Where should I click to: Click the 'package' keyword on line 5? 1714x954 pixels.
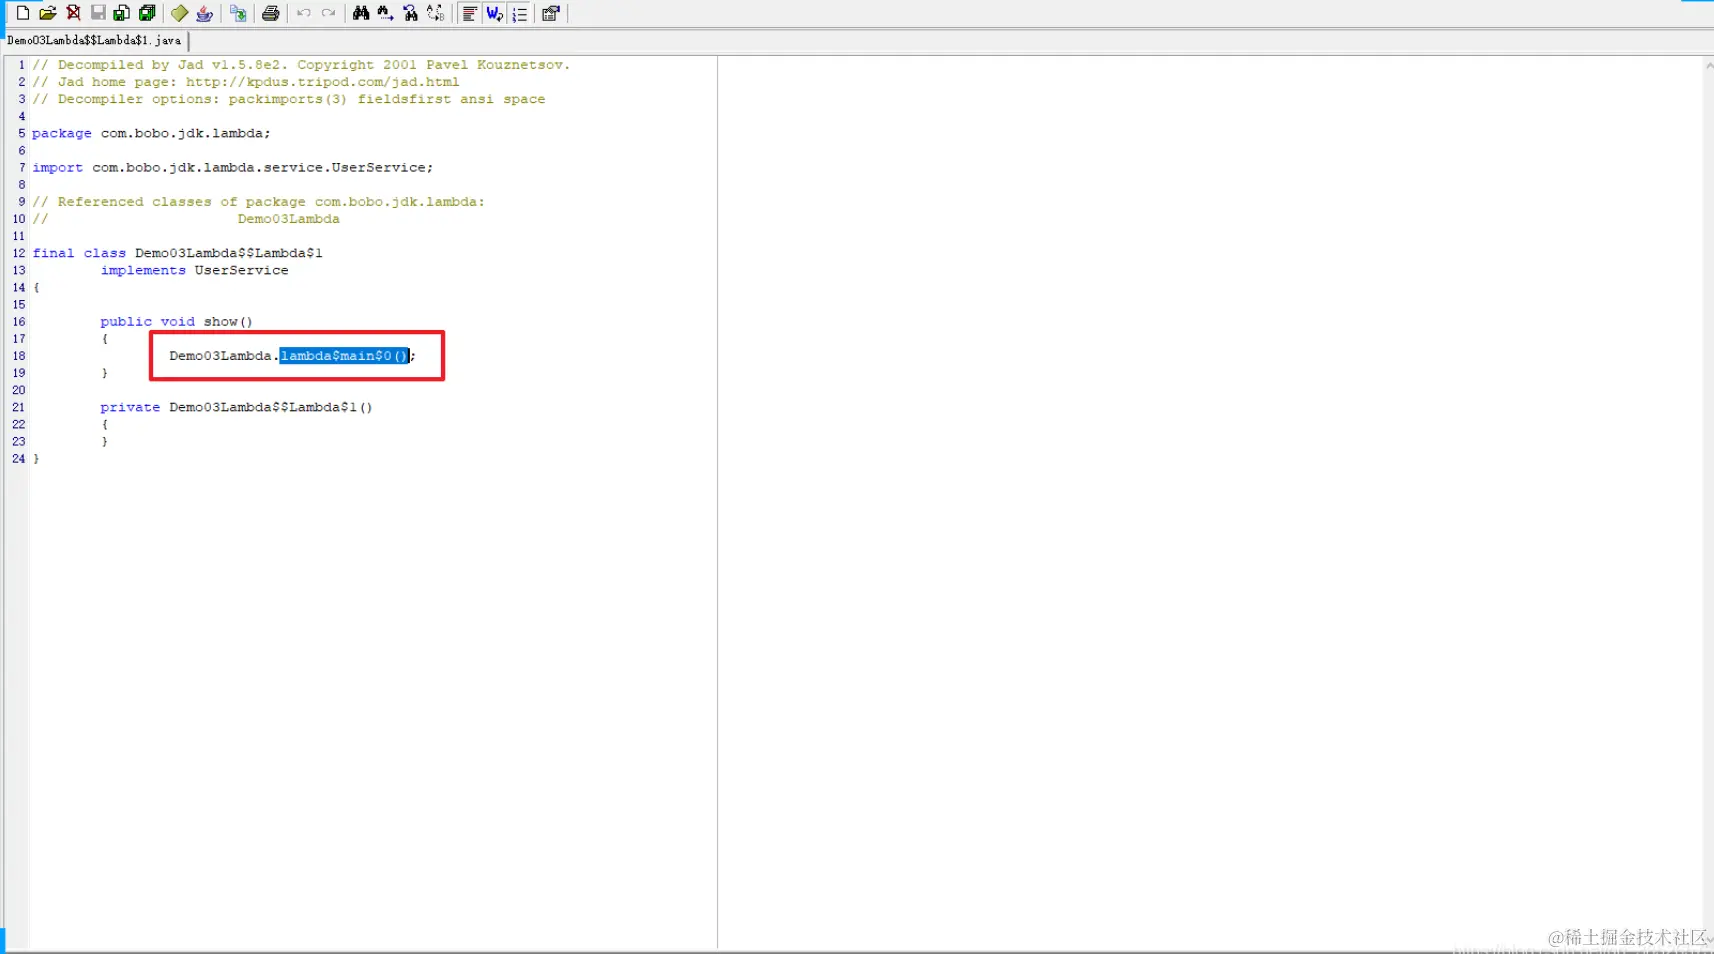(61, 133)
